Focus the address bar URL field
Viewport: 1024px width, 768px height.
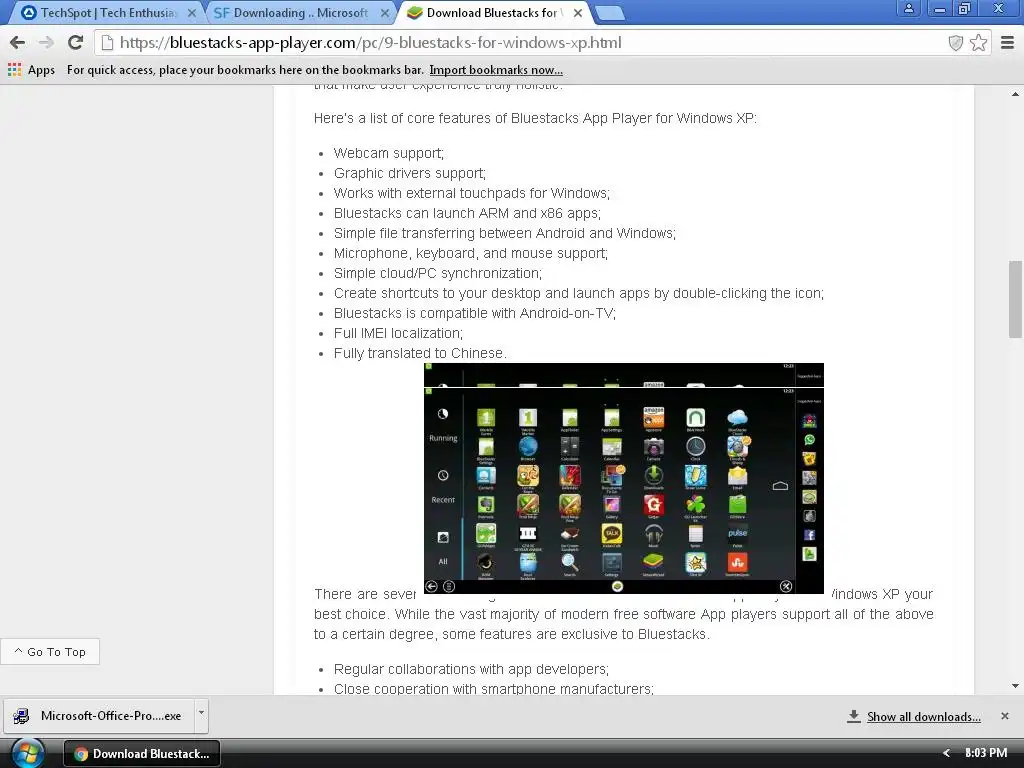coord(522,43)
